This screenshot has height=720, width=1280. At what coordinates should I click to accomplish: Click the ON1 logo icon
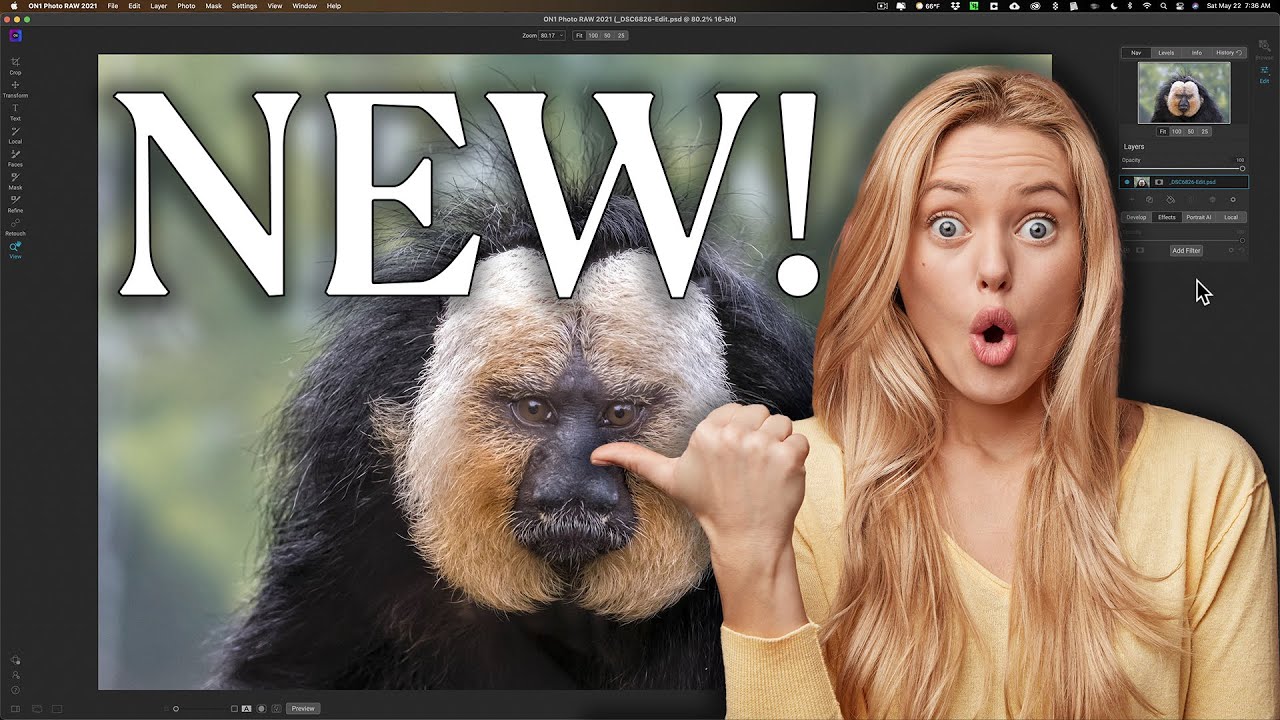[x=15, y=35]
